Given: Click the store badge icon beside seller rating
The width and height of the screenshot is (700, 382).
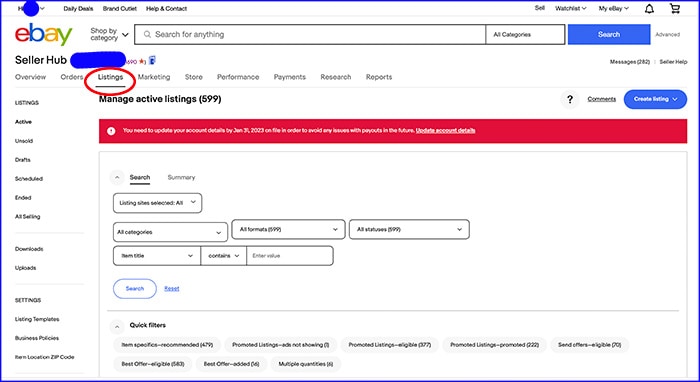Looking at the screenshot, I should (x=152, y=60).
